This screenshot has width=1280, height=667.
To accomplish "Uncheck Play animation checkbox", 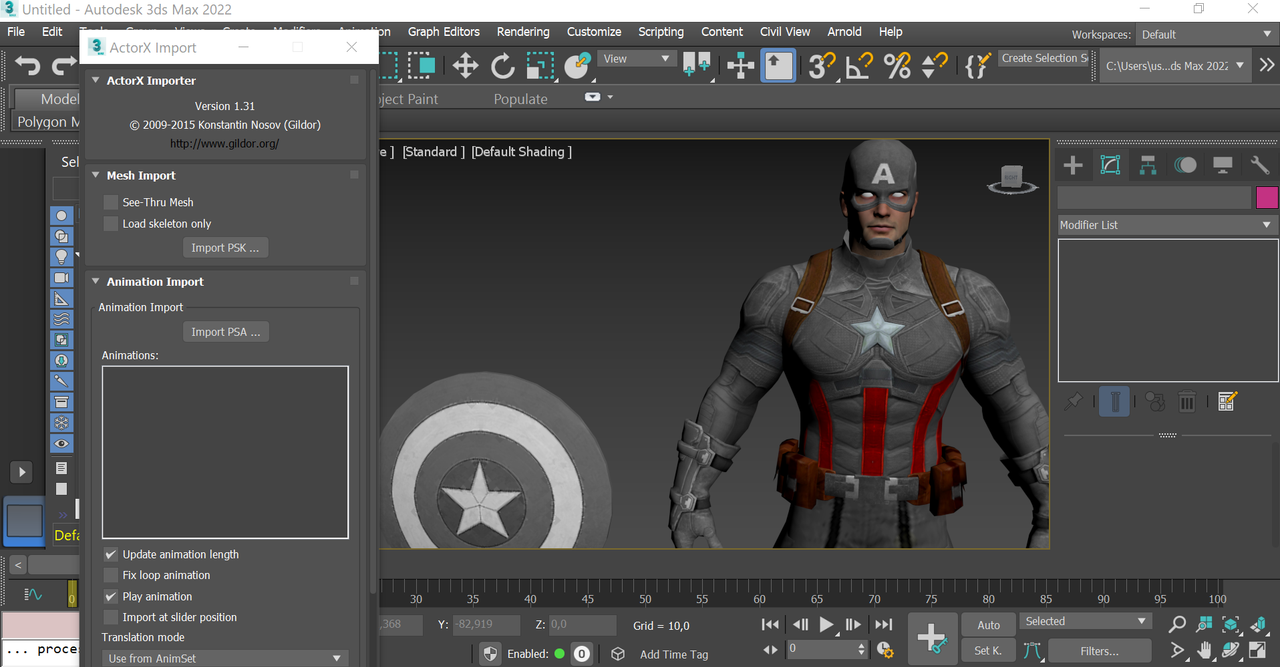I will pos(111,596).
